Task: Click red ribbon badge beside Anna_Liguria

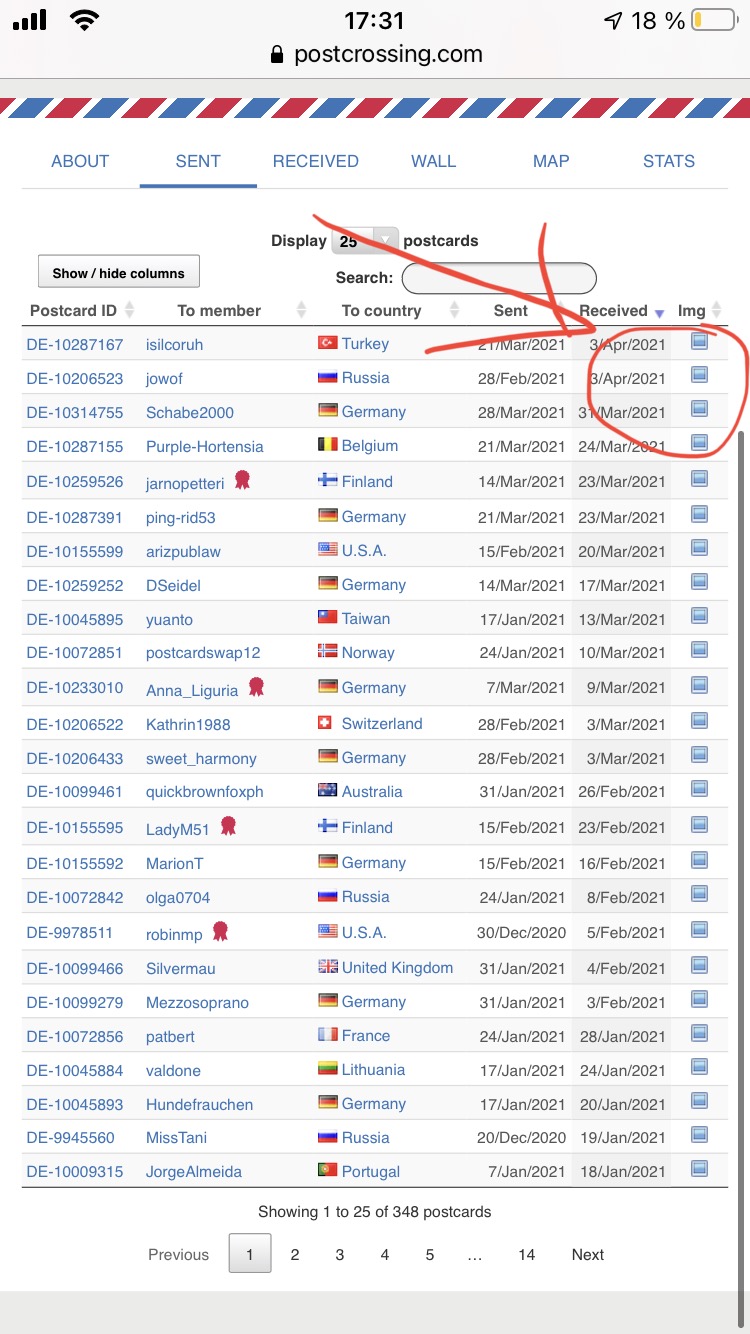Action: click(256, 687)
